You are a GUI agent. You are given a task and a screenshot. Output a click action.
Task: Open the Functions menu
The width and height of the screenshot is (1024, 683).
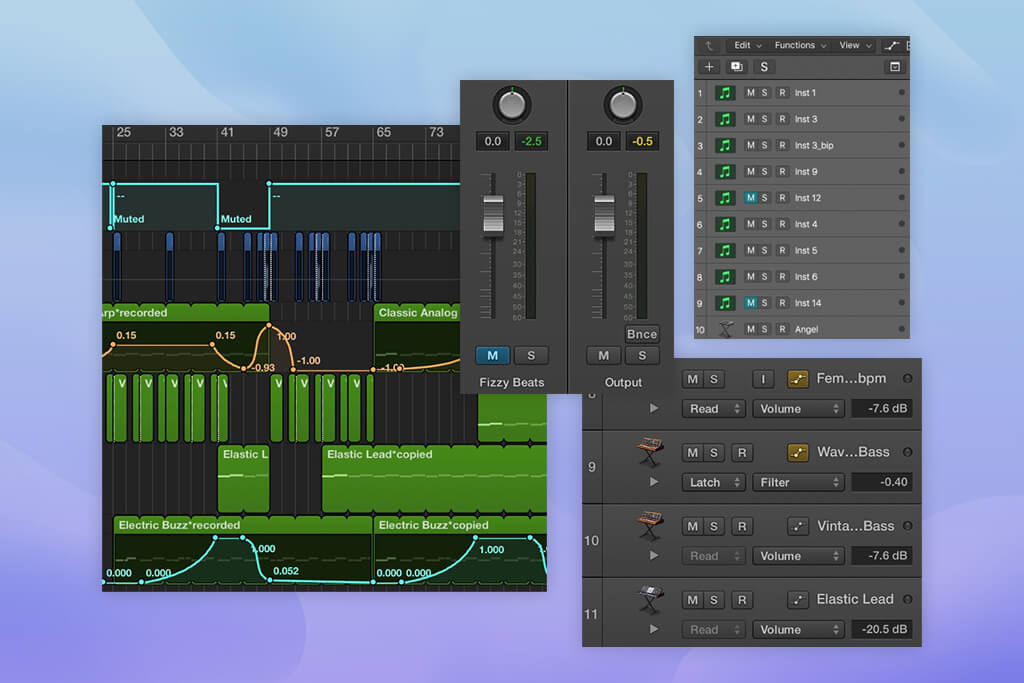(x=800, y=46)
